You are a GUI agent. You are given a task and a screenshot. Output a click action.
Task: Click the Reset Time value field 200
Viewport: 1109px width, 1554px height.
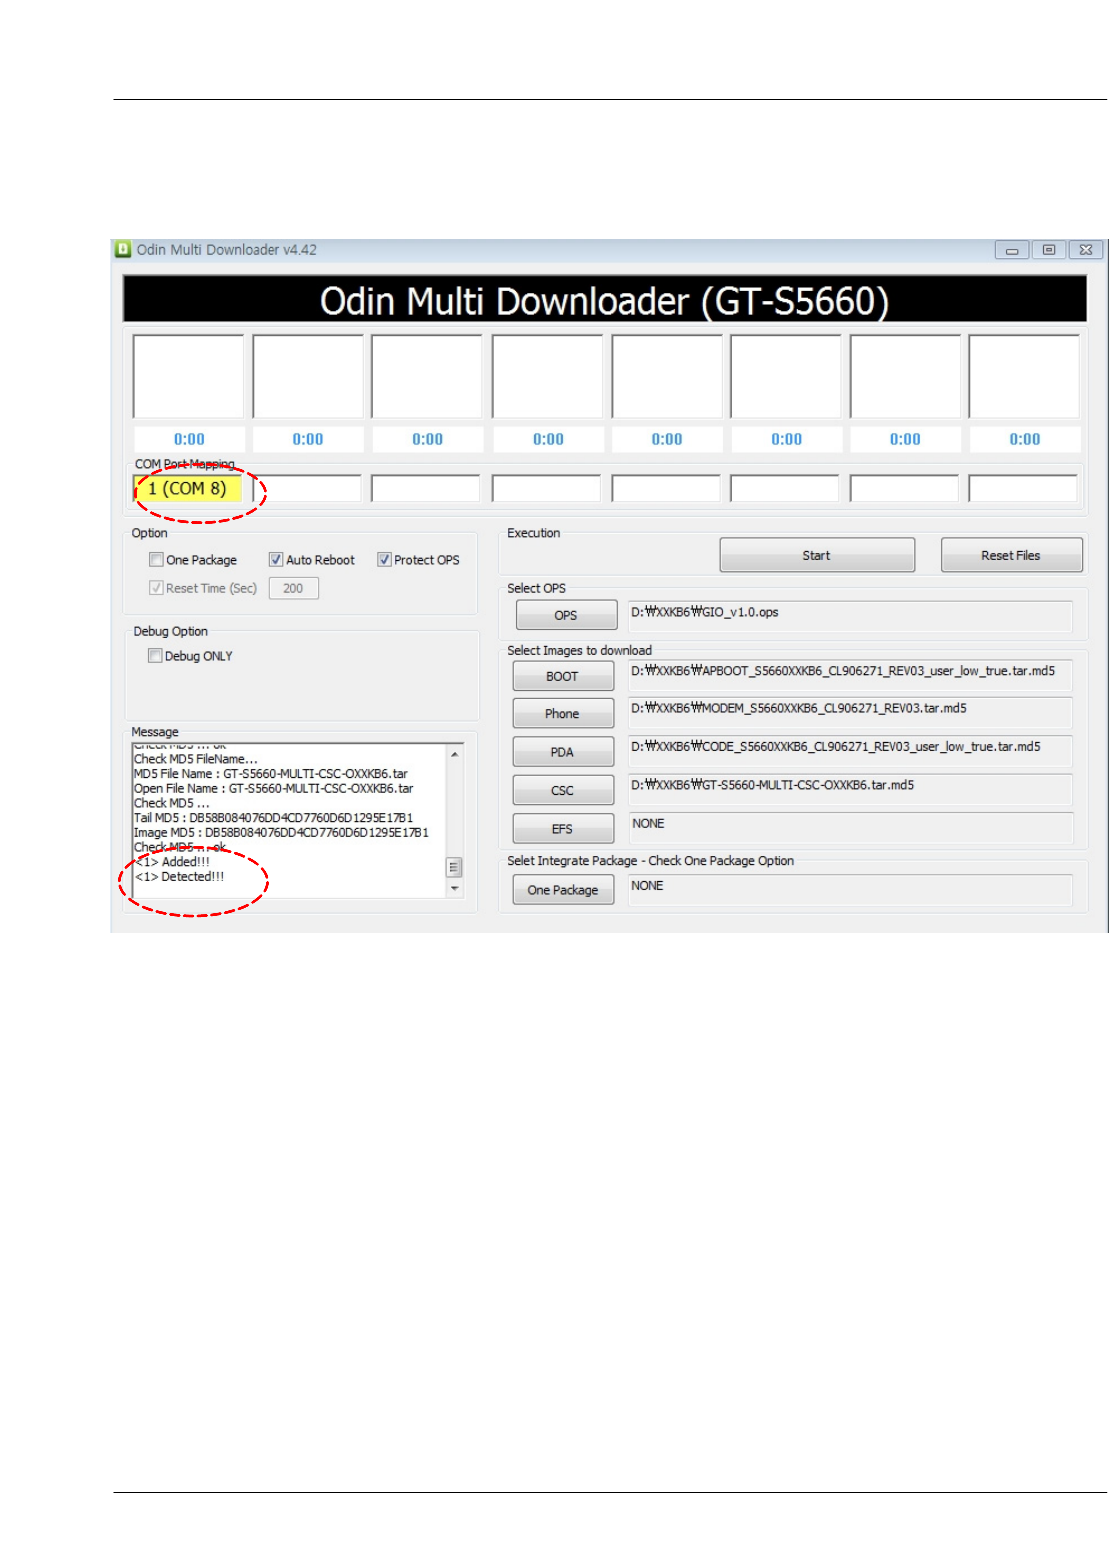click(x=293, y=588)
